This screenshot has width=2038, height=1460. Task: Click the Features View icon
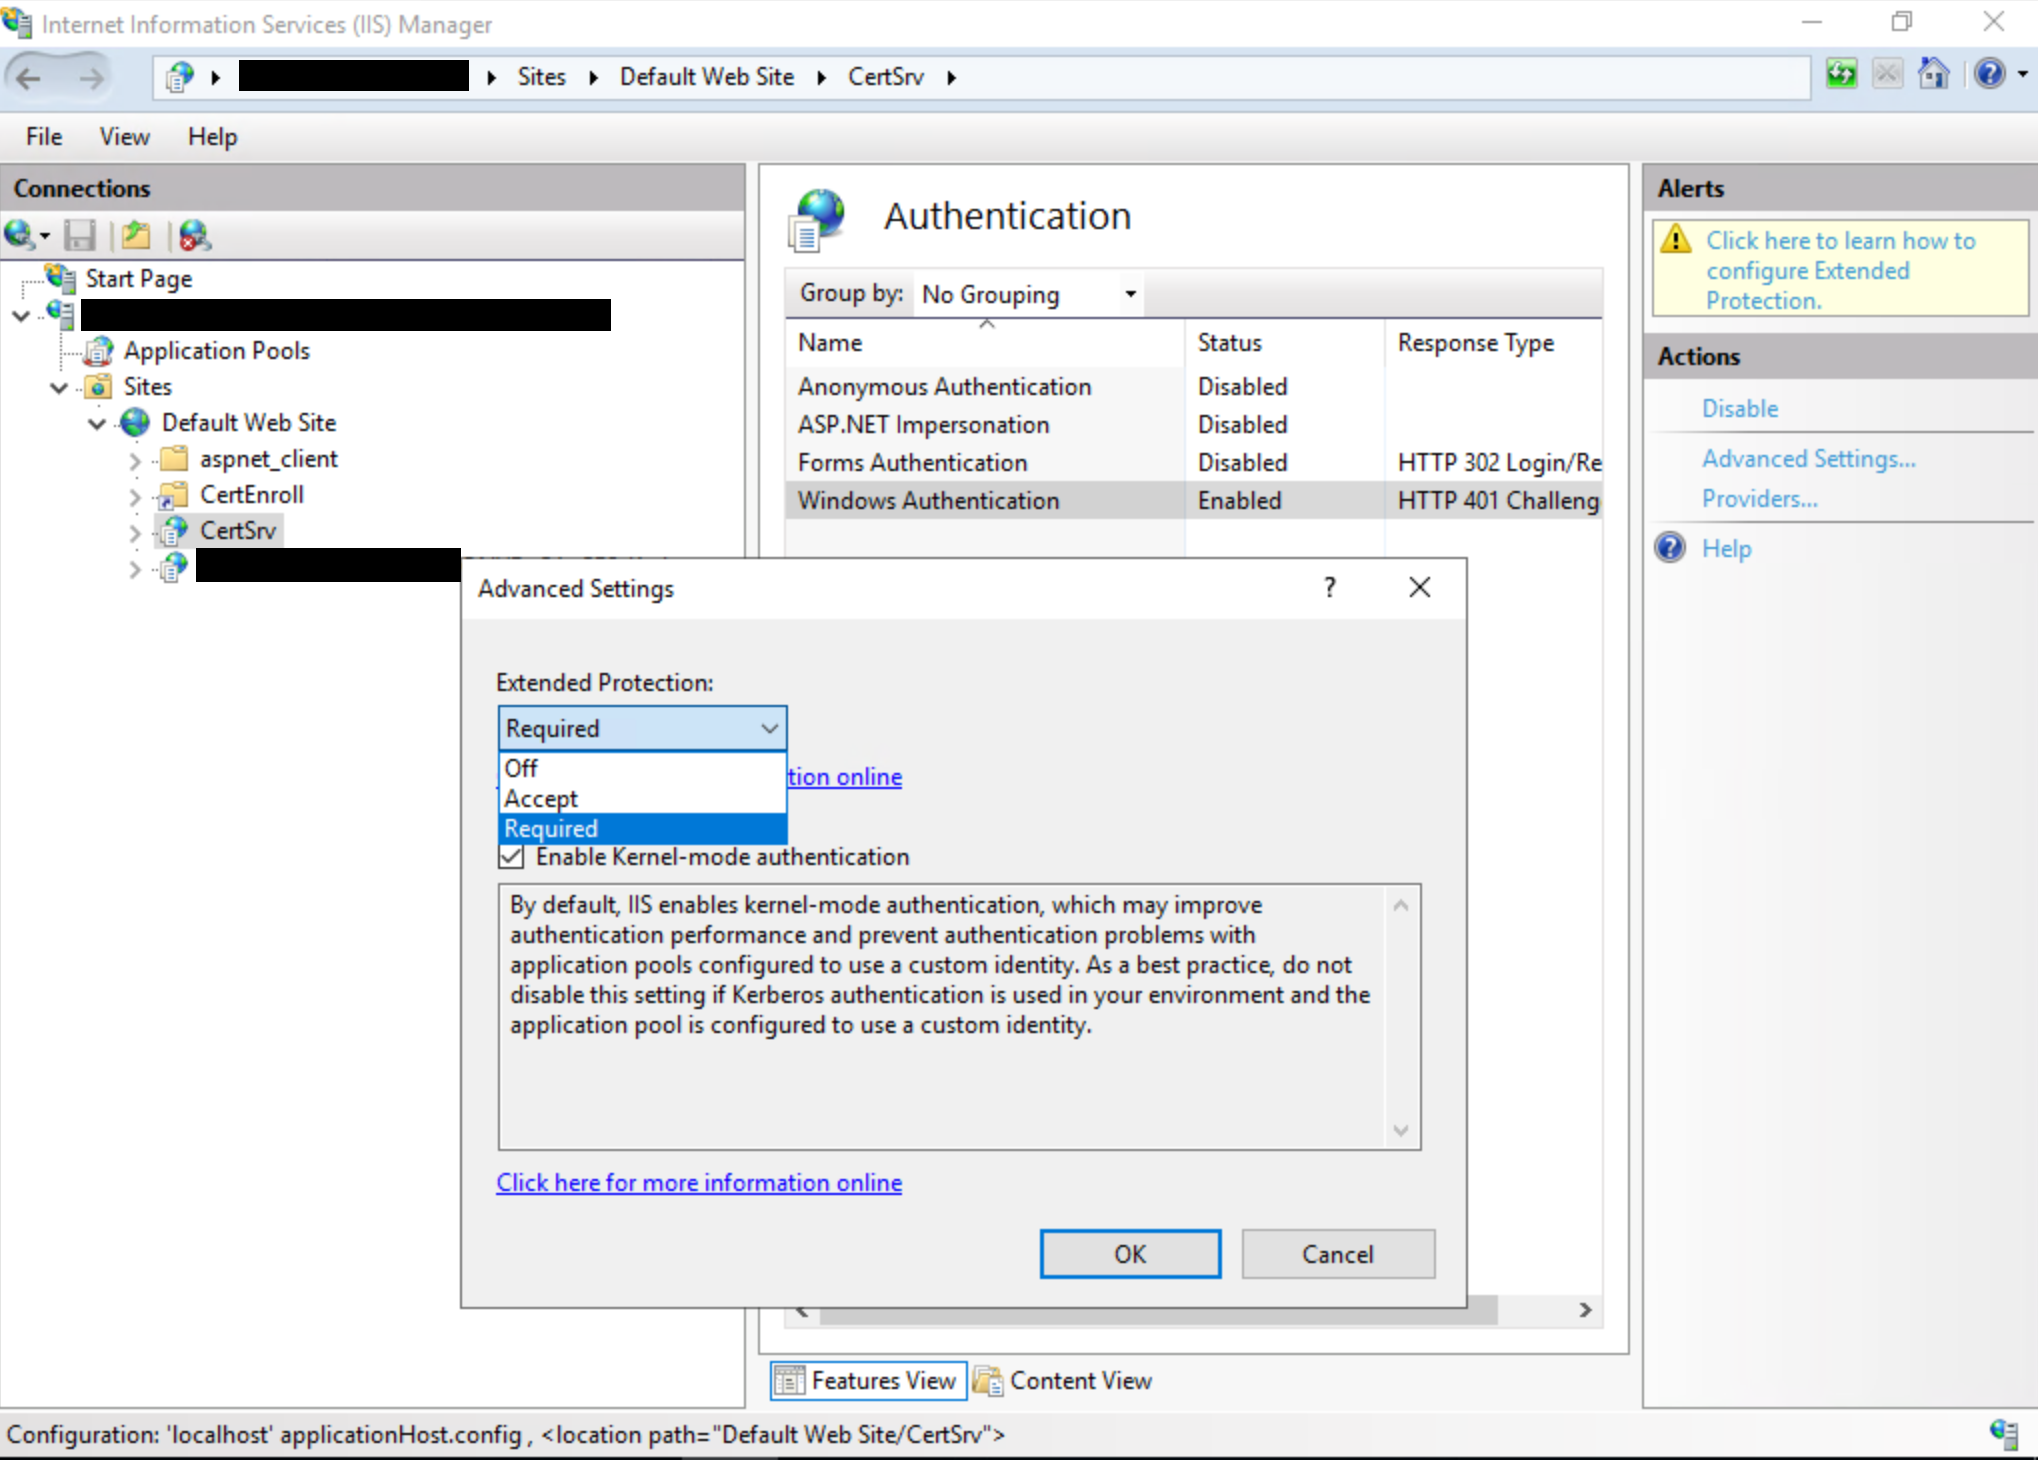coord(789,1381)
